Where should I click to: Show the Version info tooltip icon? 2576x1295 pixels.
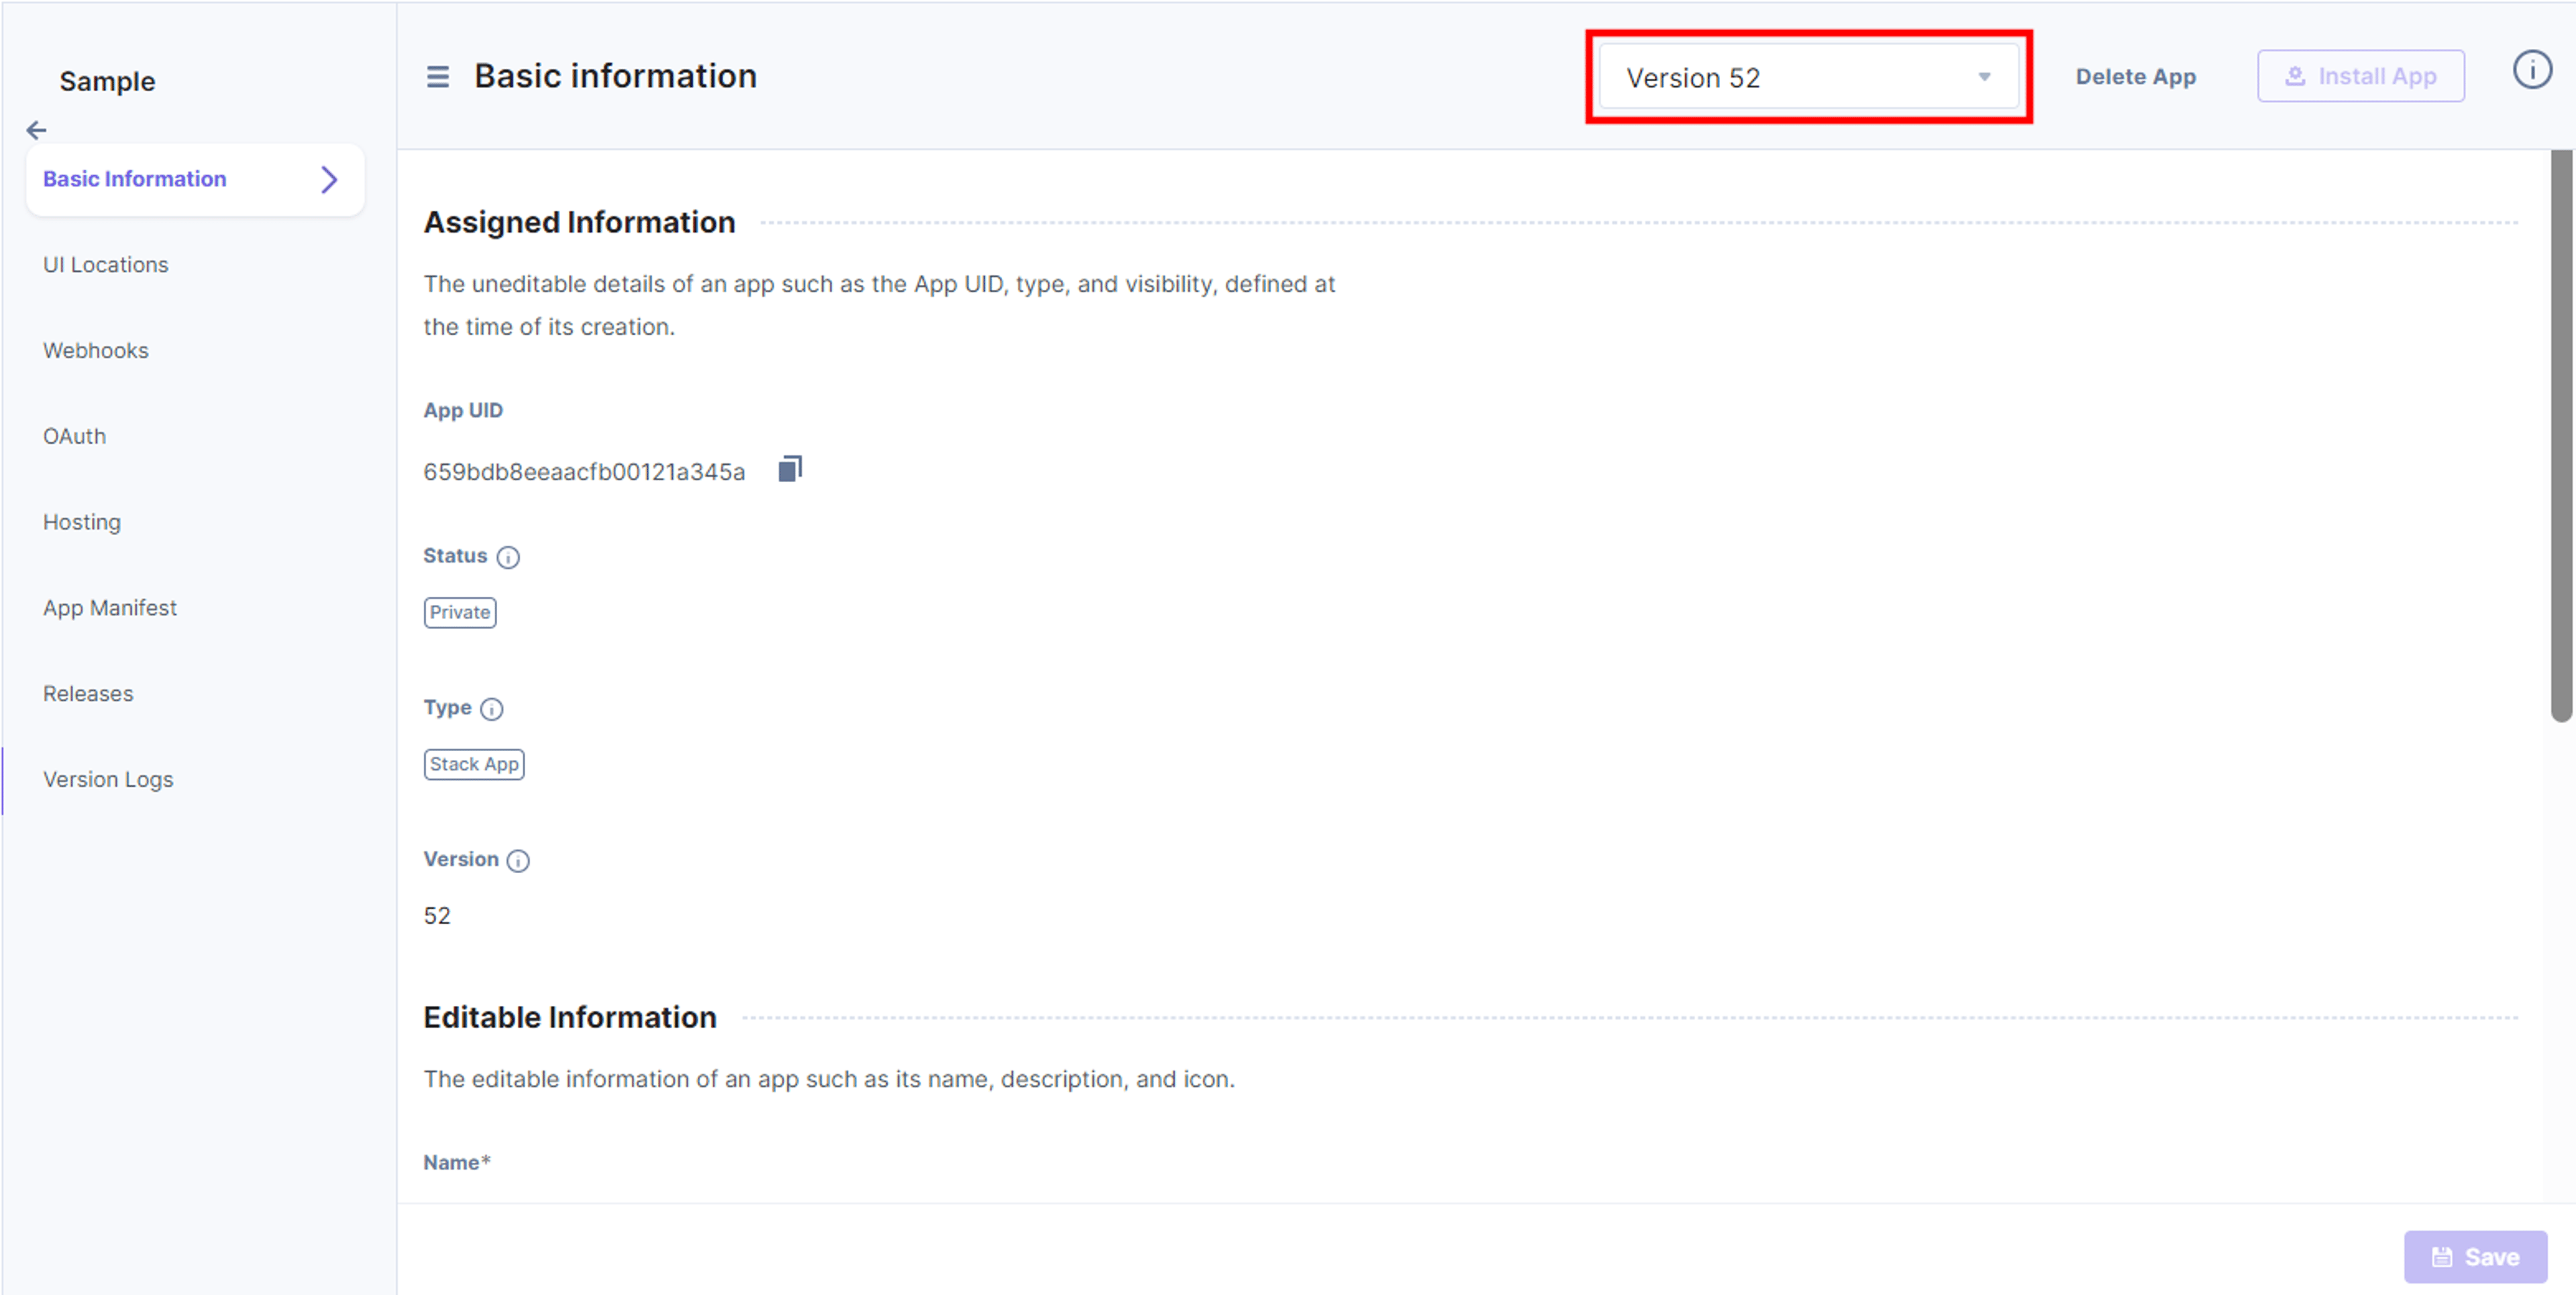point(518,861)
